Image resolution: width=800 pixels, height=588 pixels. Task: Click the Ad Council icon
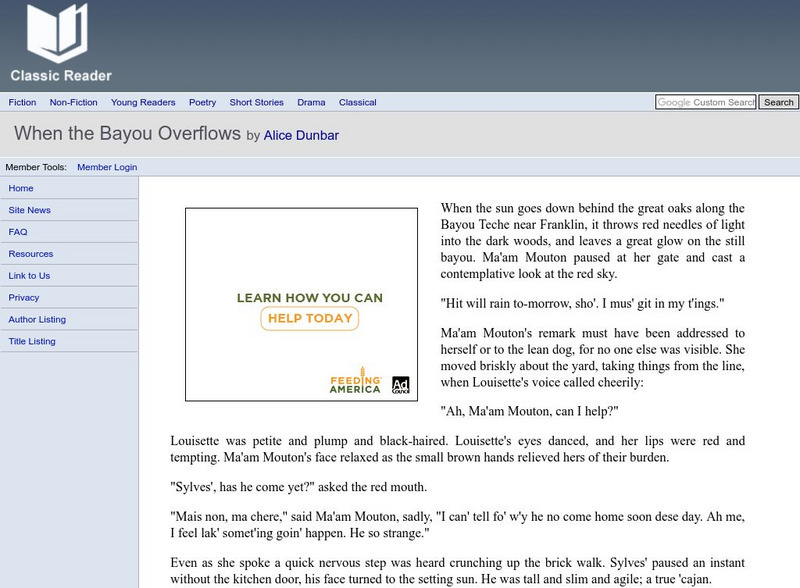click(x=399, y=382)
